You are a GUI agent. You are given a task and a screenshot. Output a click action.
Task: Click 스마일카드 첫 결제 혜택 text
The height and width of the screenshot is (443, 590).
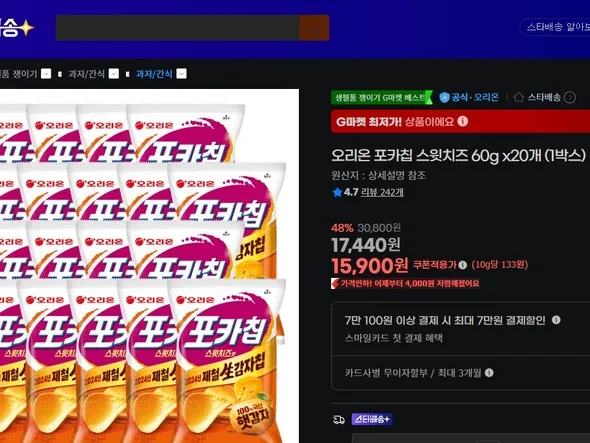pos(394,338)
